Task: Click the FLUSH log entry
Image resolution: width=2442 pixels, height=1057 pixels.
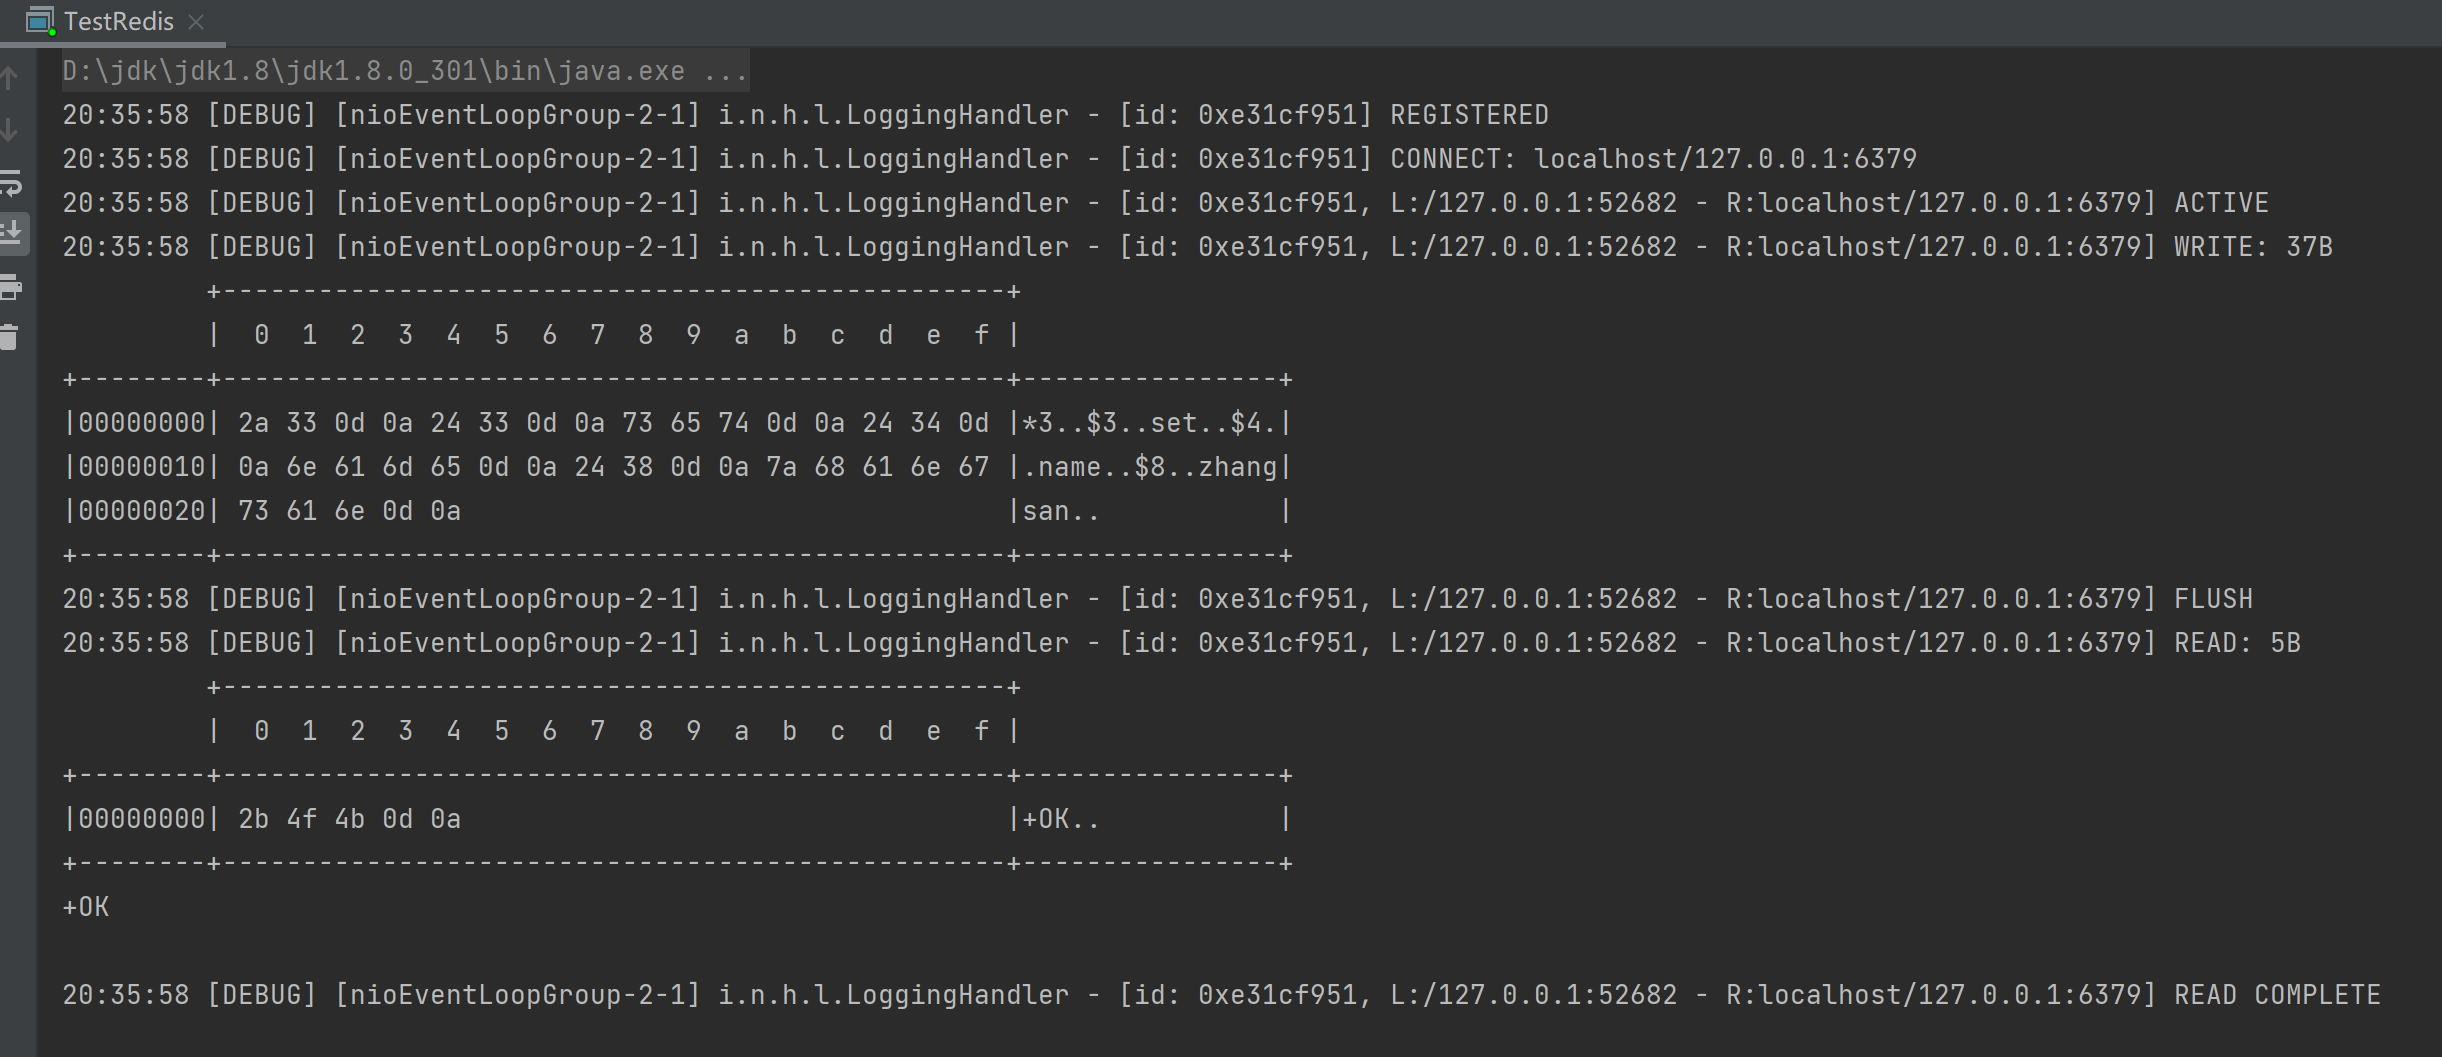Action: click(2212, 599)
